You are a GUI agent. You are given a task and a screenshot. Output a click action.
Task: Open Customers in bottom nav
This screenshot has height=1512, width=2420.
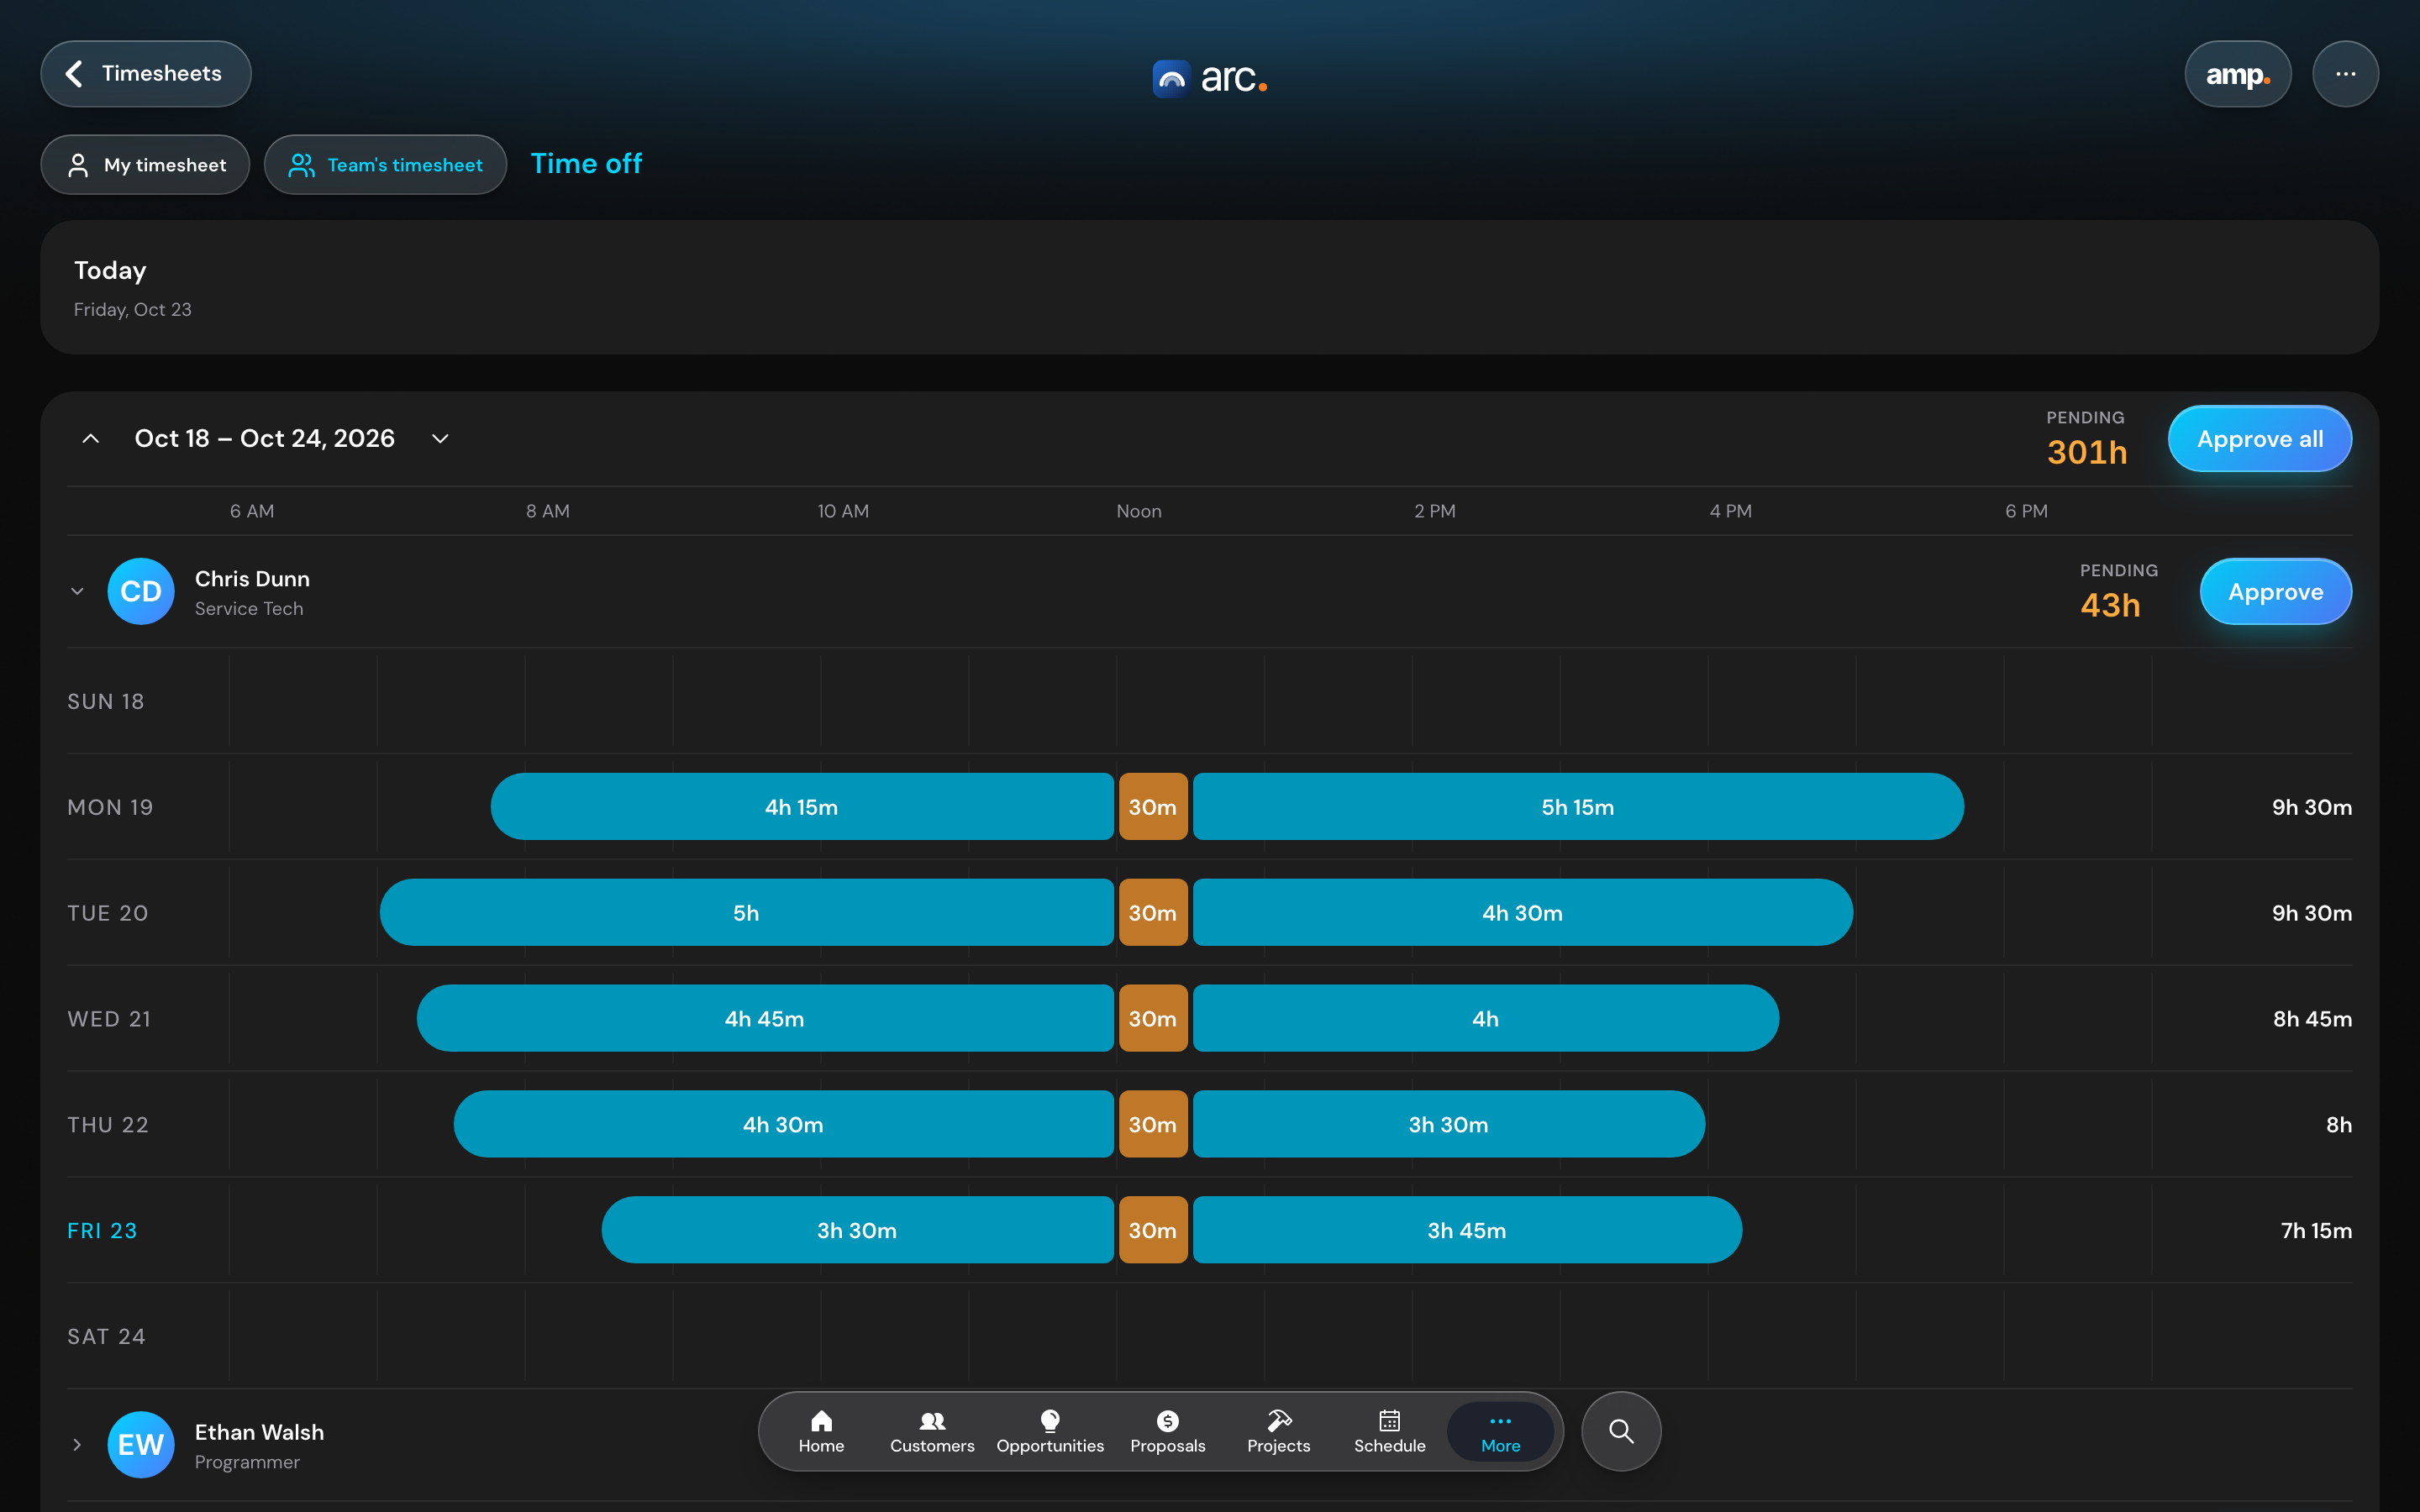click(x=932, y=1432)
